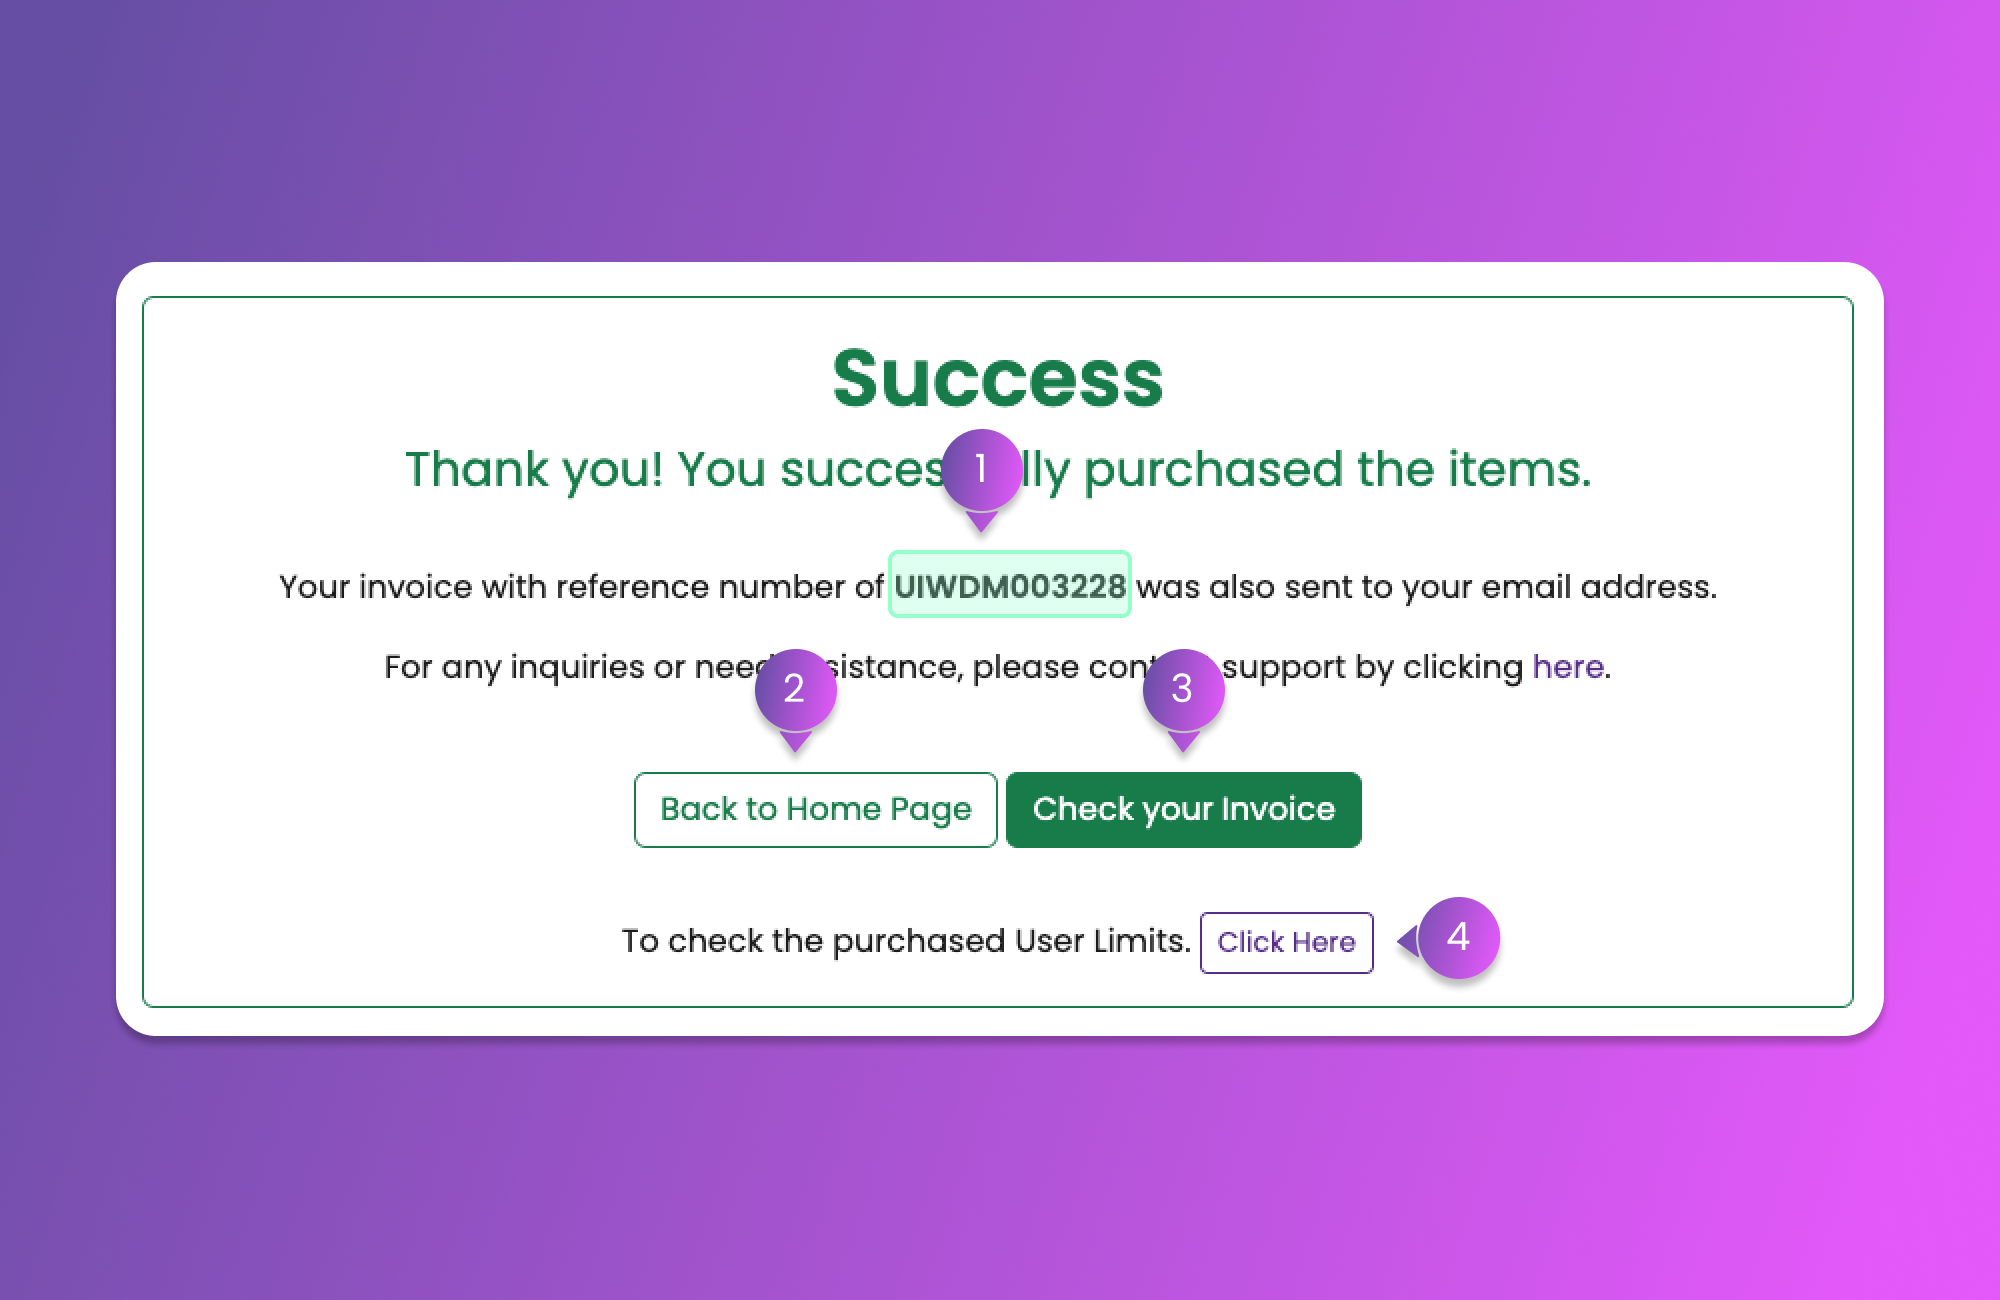Click the 'For any inquiries' text

(x=513, y=667)
